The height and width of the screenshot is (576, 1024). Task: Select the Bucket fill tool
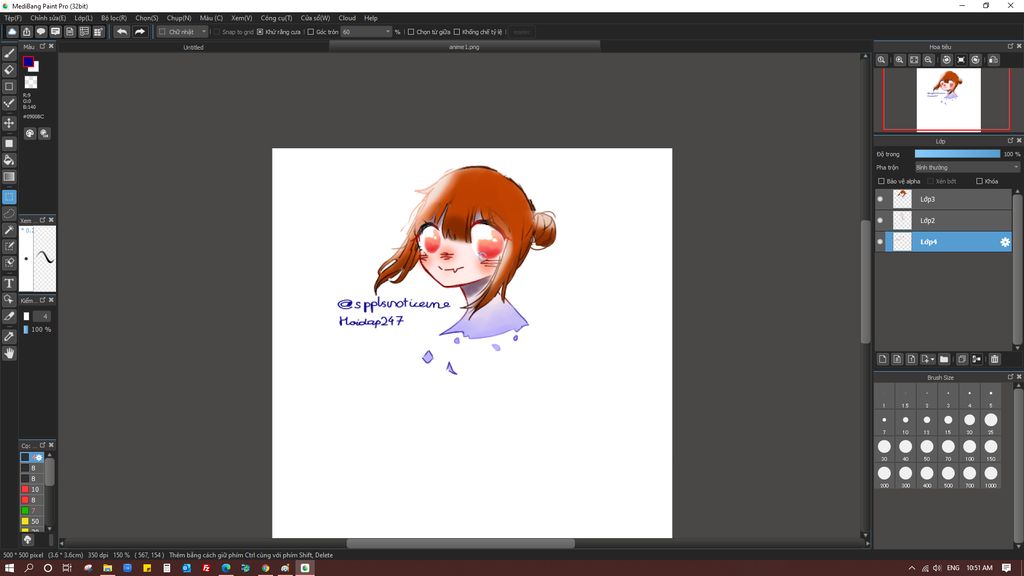pyautogui.click(x=9, y=160)
